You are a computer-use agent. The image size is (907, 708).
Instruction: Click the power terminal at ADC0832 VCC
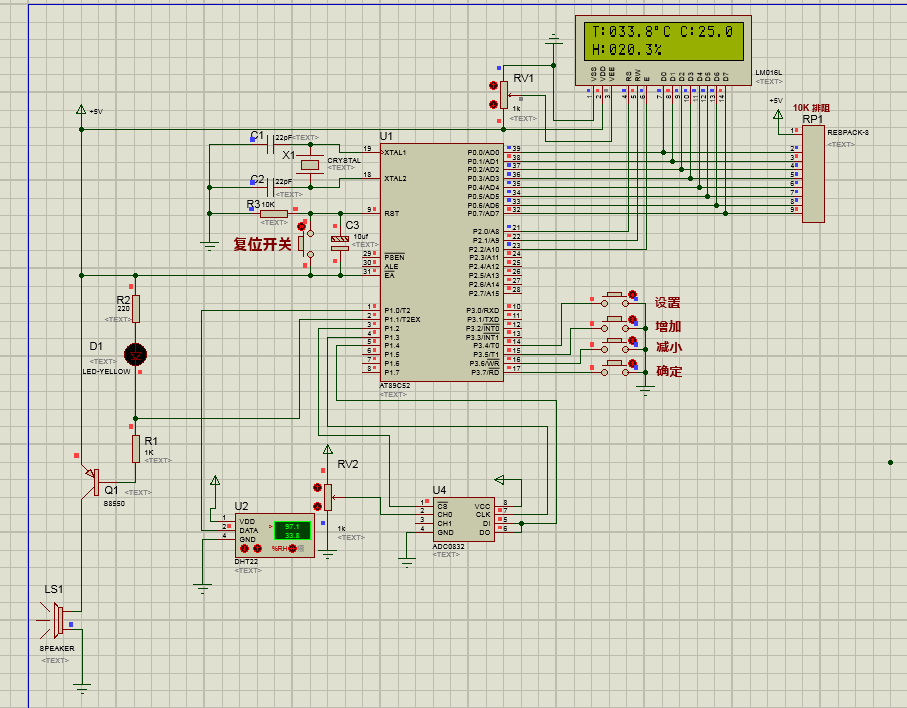(x=500, y=480)
